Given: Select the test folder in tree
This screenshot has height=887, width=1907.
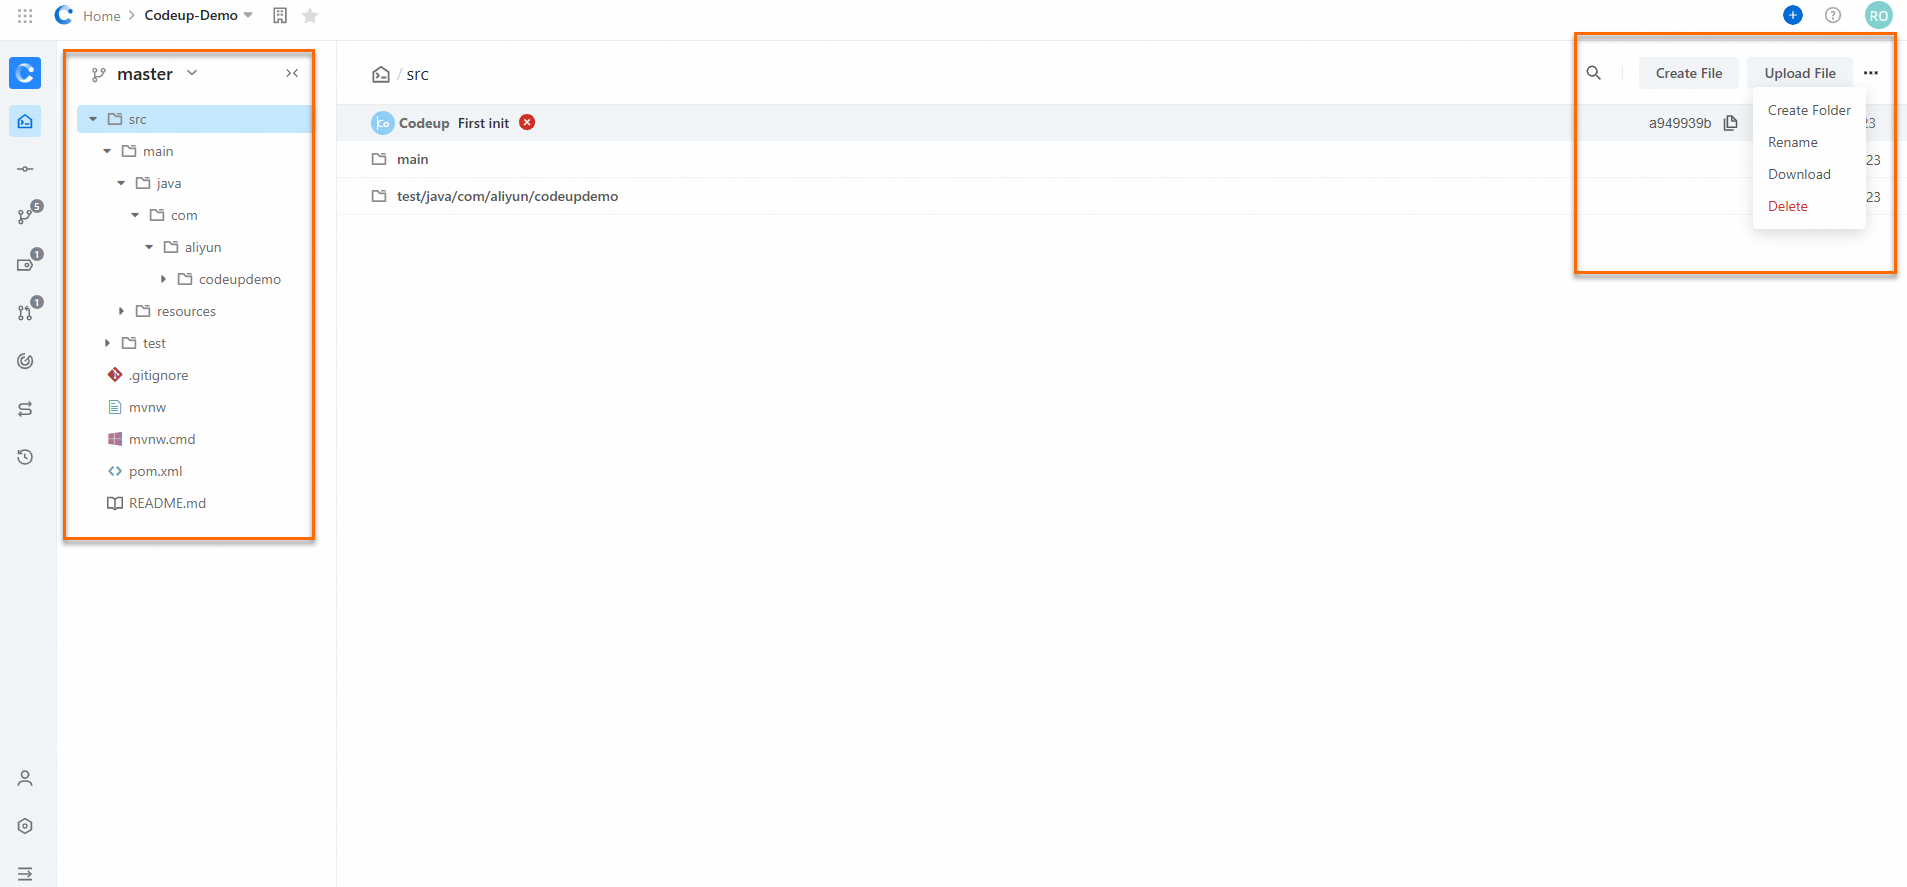Looking at the screenshot, I should [x=153, y=343].
